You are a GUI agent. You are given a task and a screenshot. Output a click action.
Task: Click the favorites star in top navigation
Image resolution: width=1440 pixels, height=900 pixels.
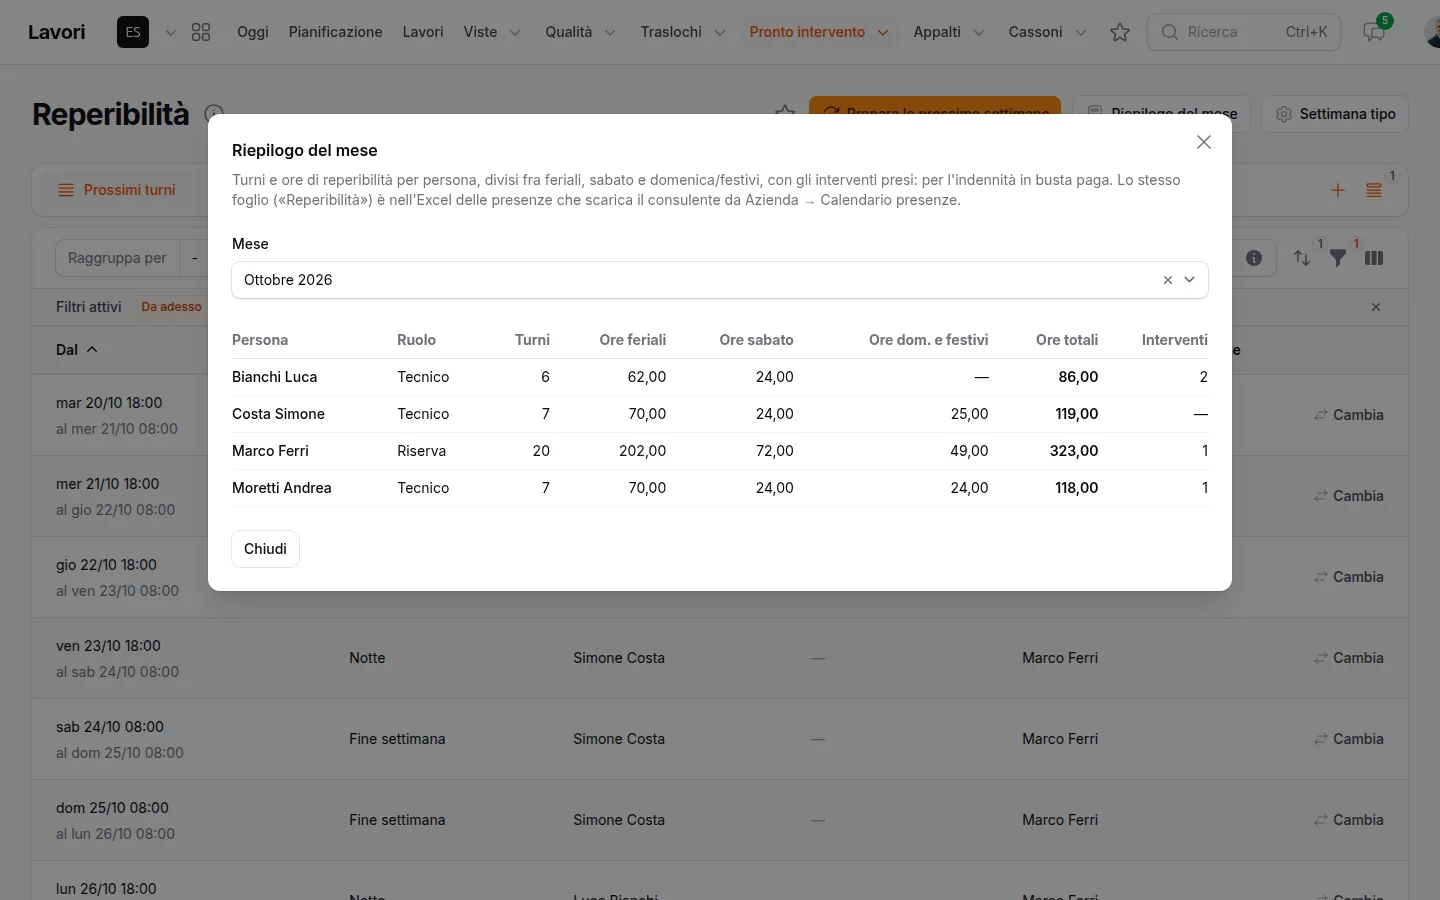(x=1120, y=32)
